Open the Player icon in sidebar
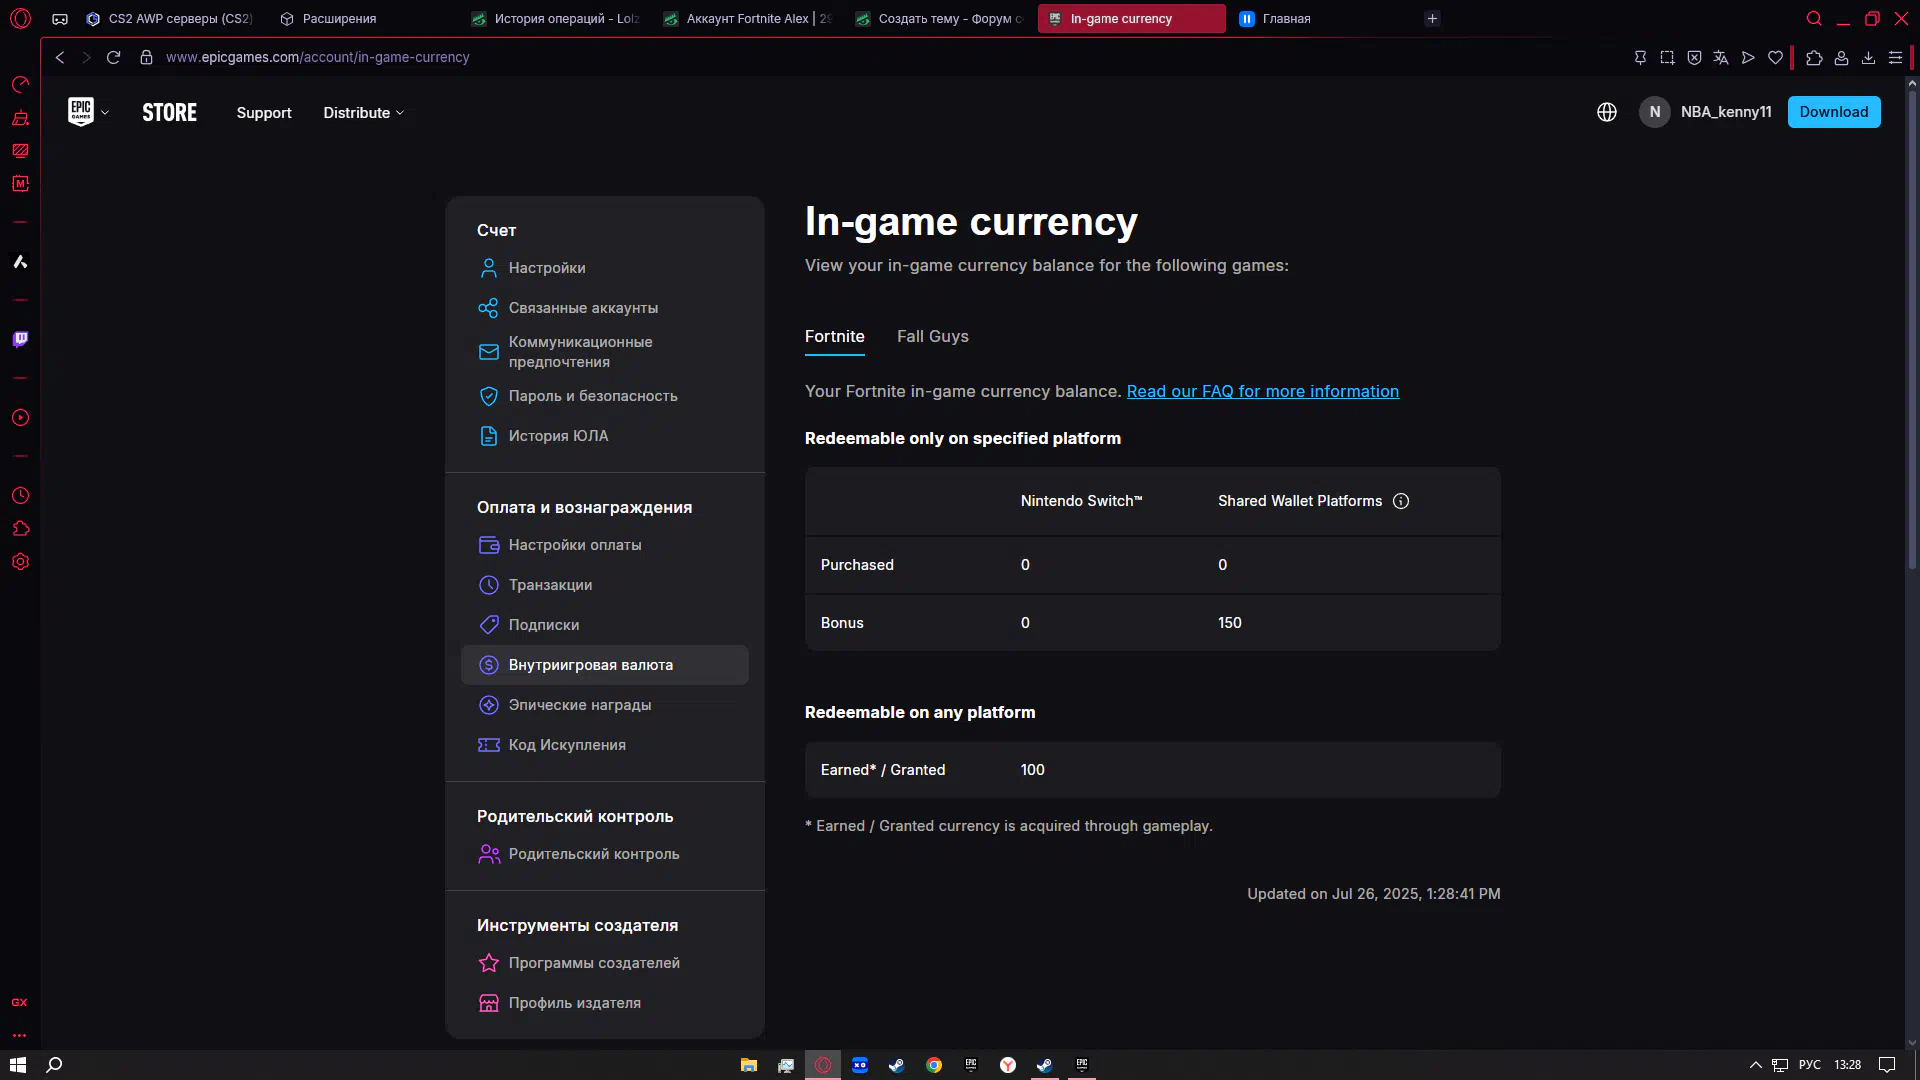Screen dimensions: 1920x1080 [20, 418]
